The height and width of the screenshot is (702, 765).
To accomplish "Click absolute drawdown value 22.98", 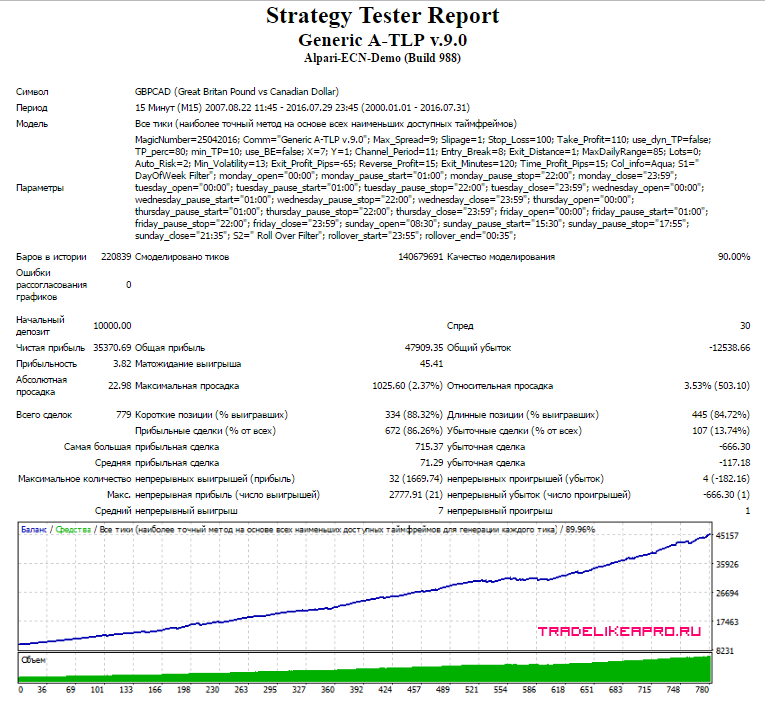I will click(120, 386).
